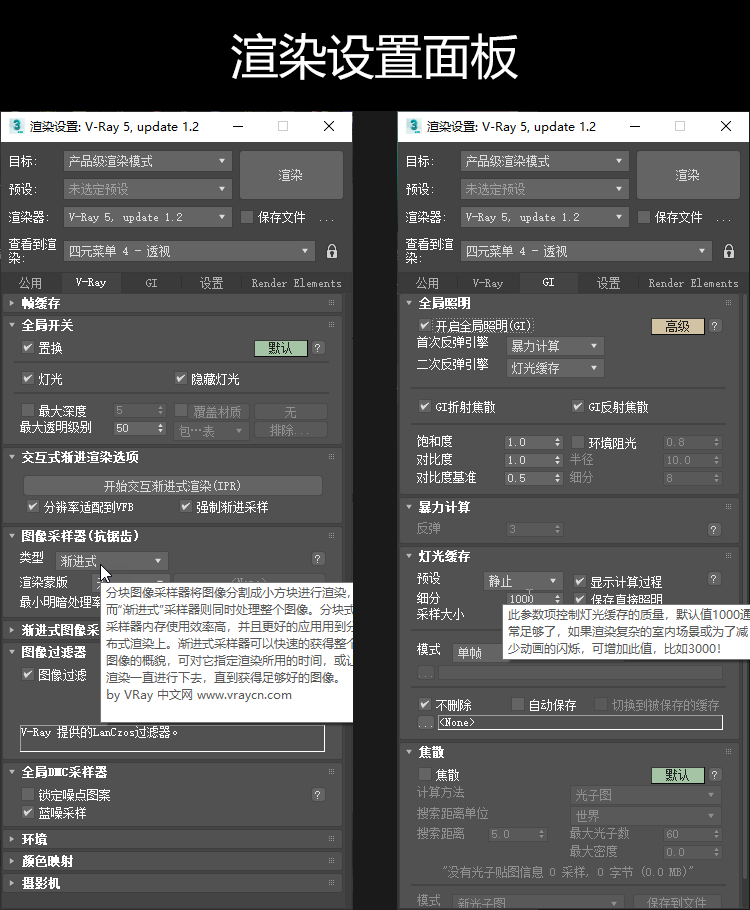Enable 自动保存 checkbox
The width and height of the screenshot is (750, 910).
(x=518, y=704)
